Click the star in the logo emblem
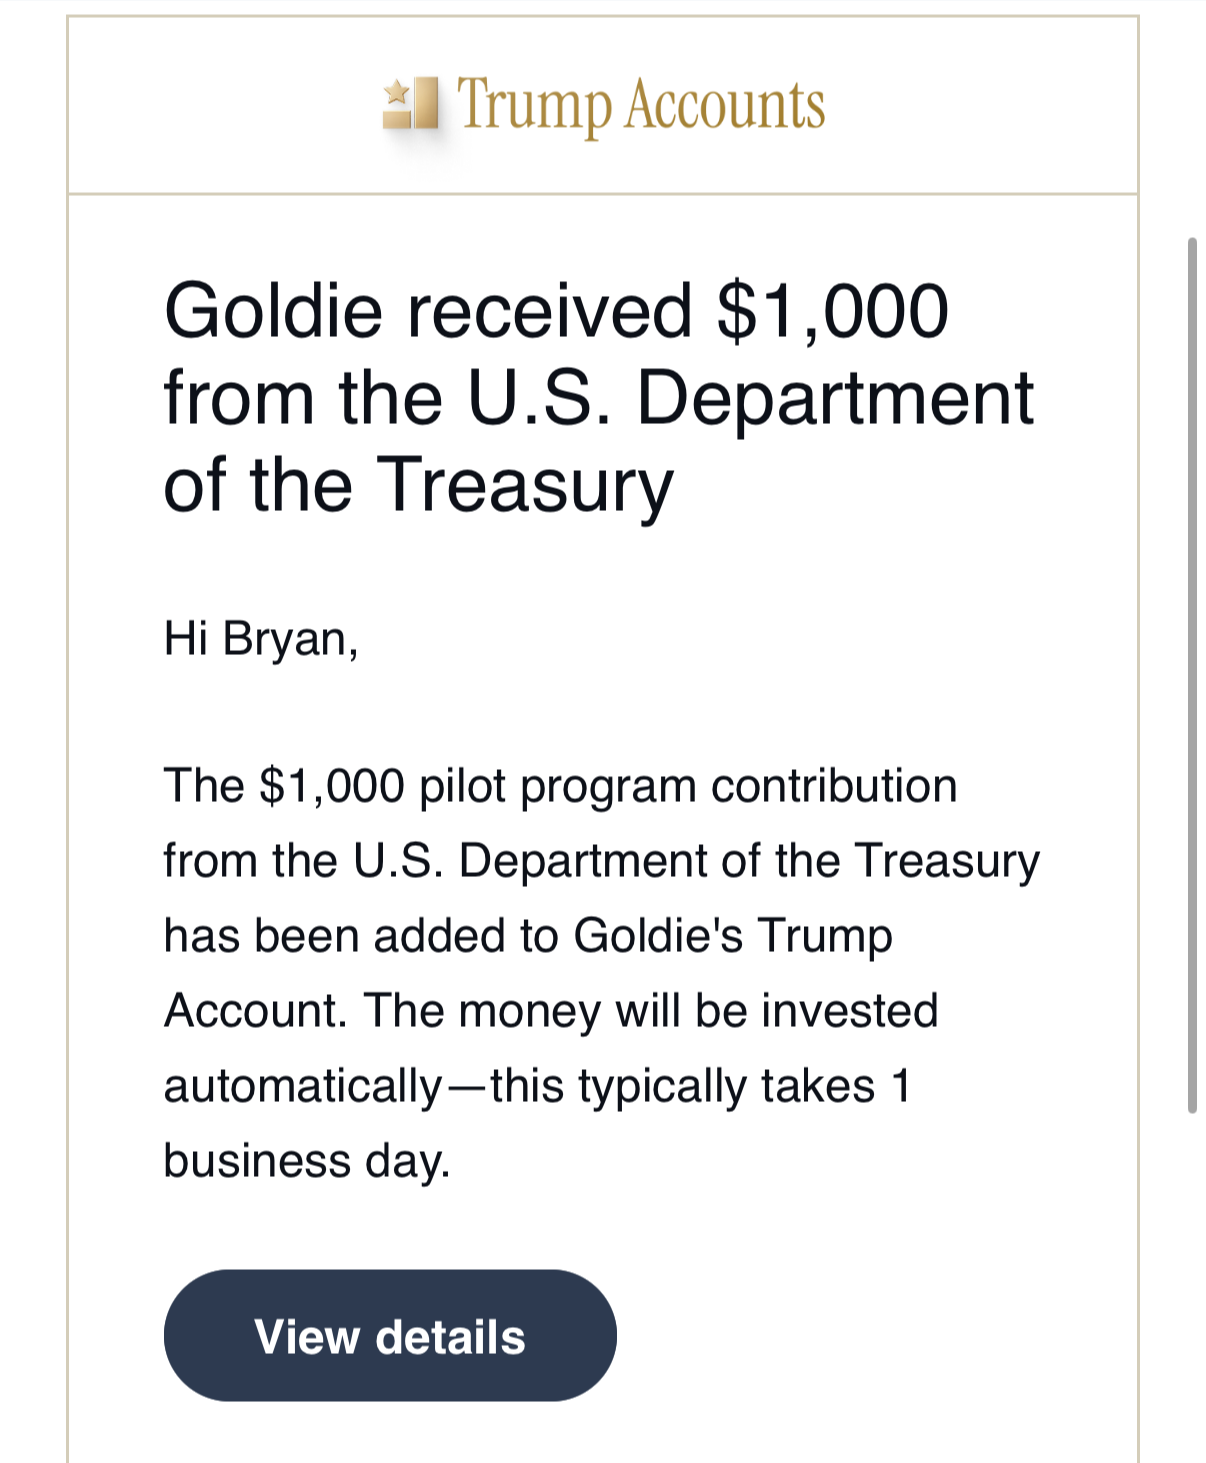 (x=397, y=93)
